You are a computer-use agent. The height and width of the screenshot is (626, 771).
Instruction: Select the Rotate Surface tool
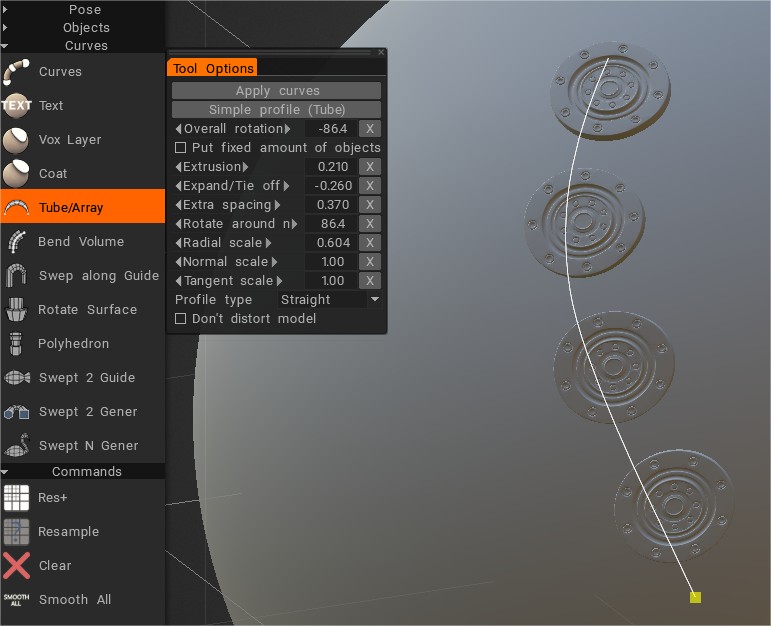click(x=16, y=310)
